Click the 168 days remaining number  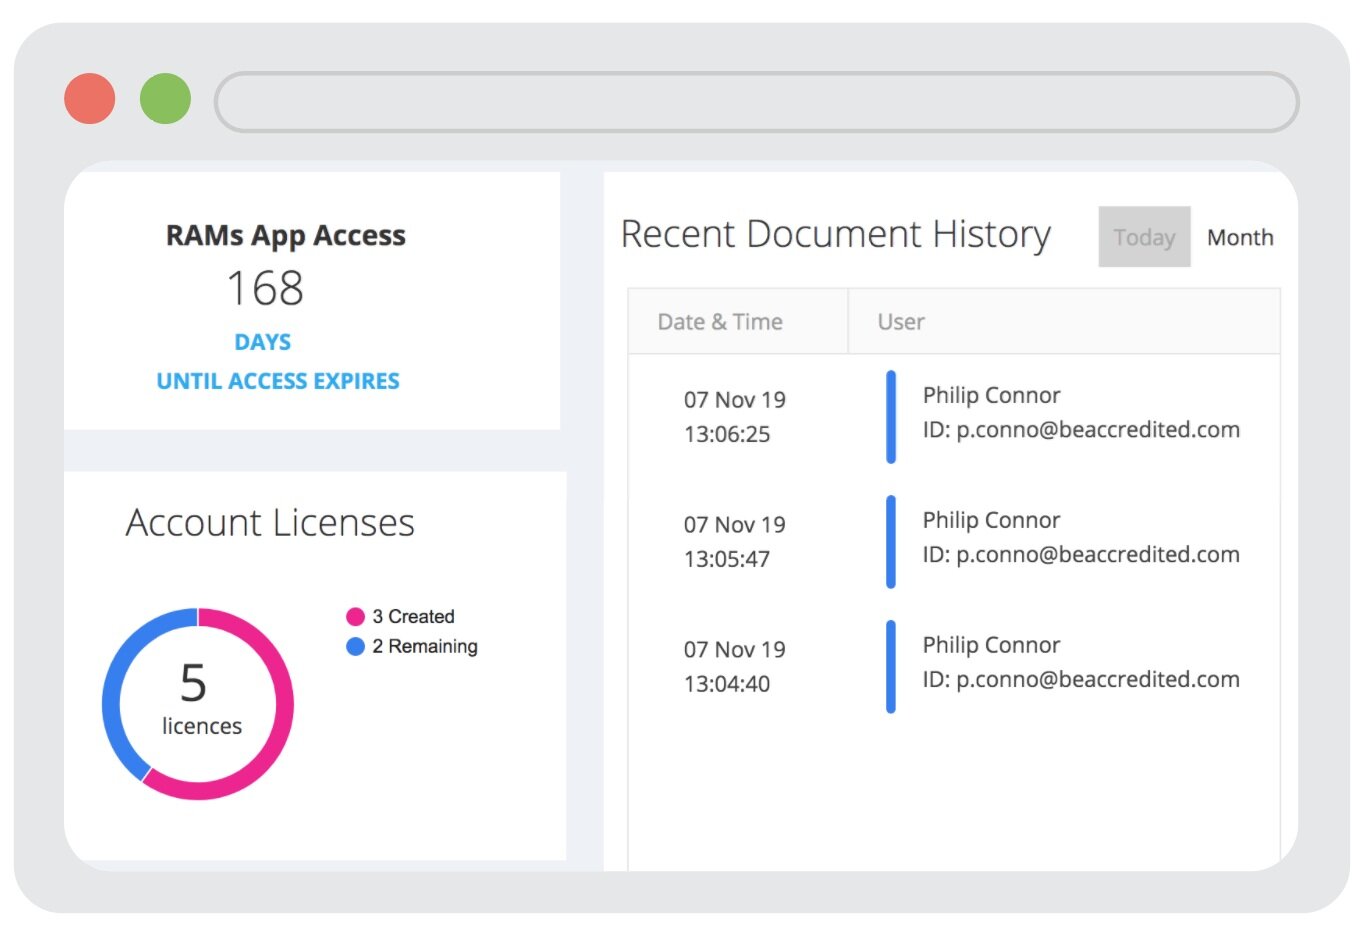click(x=265, y=289)
